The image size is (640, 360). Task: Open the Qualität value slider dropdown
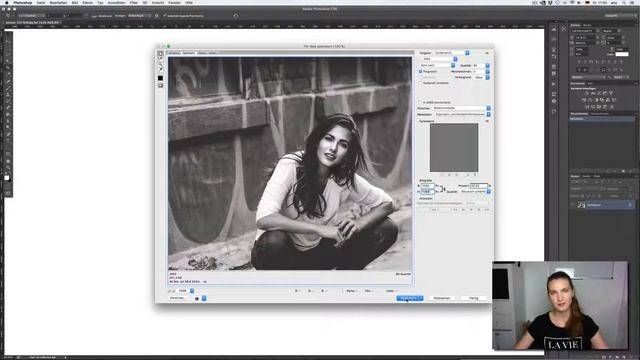pos(487,65)
